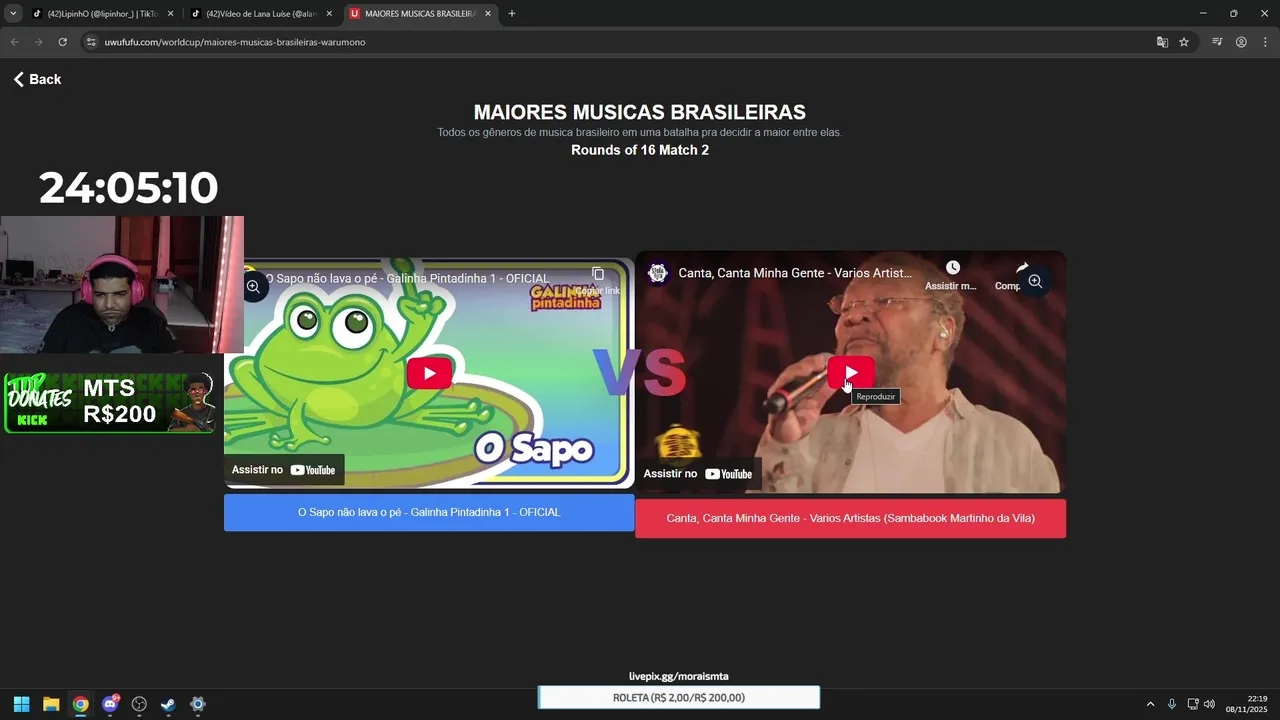The image size is (1280, 720).
Task: Close the Vídeo de Lana Luíse tab
Action: tap(329, 14)
